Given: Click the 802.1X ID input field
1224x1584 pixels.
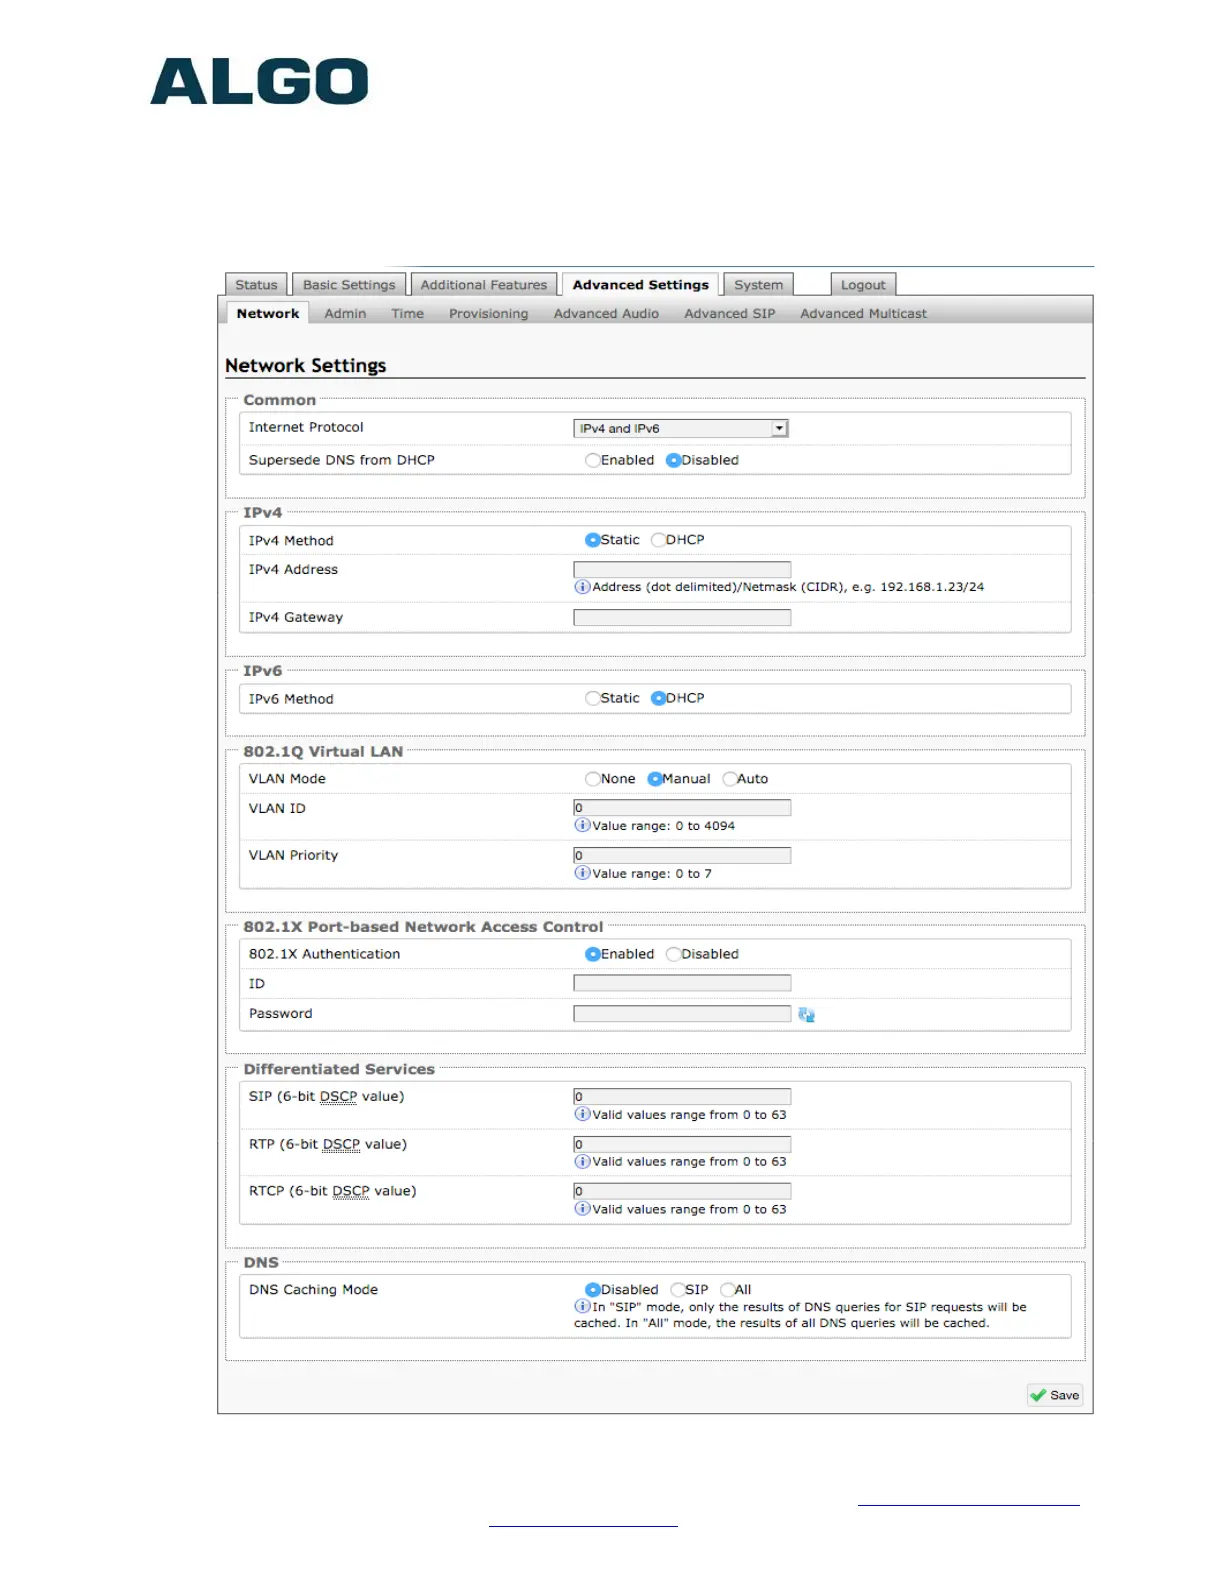Looking at the screenshot, I should point(682,983).
